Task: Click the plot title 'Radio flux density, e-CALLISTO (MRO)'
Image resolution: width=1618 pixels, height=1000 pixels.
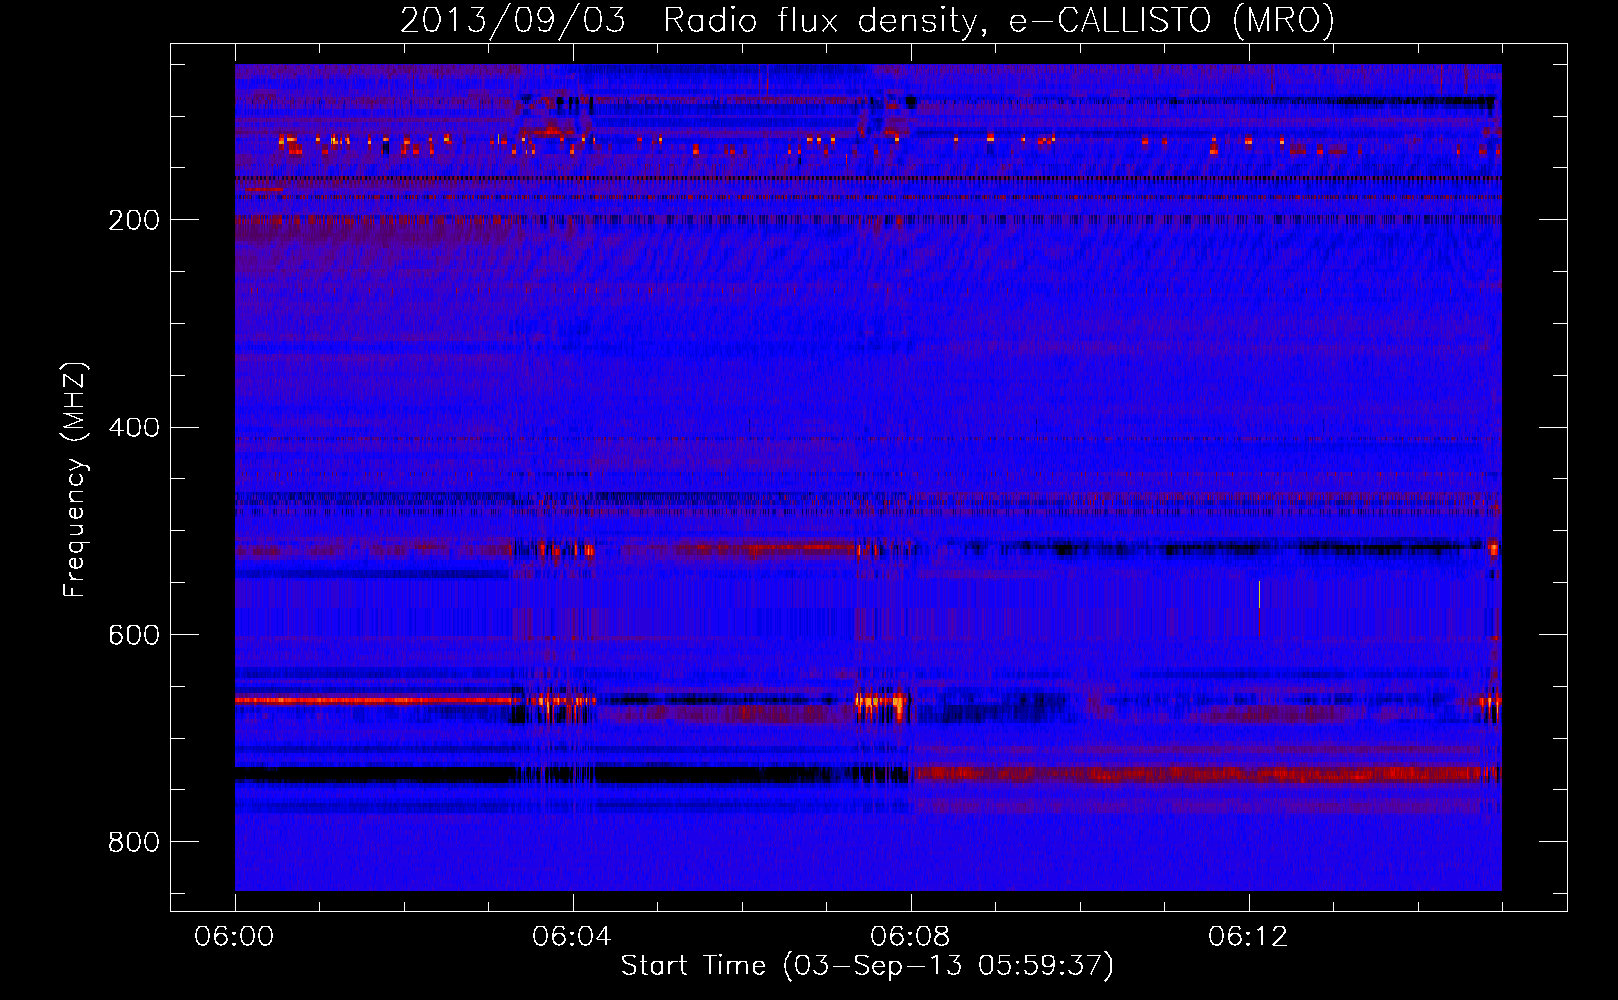Action: [999, 20]
